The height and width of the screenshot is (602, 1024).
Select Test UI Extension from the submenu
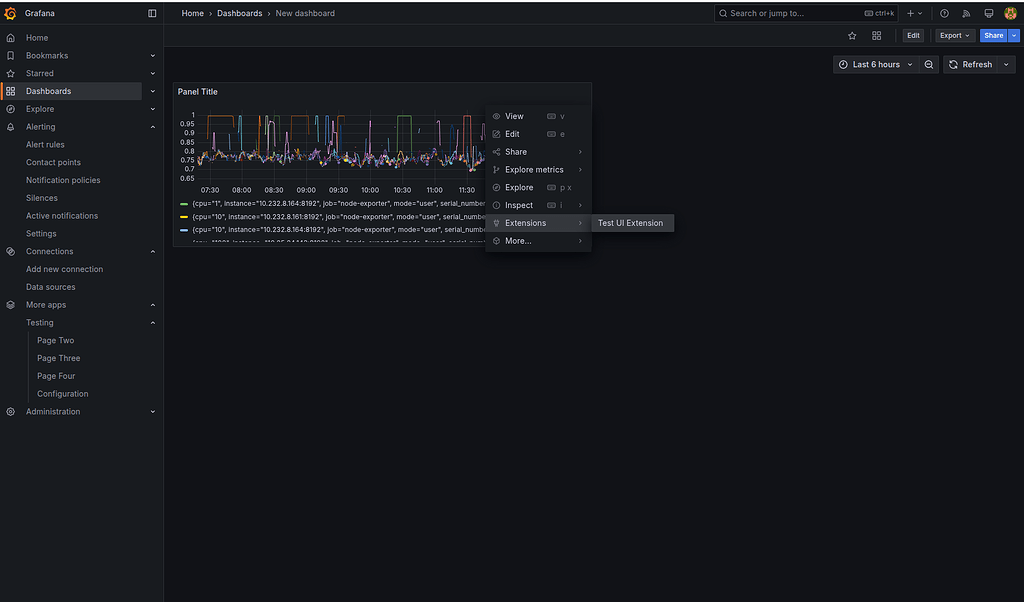point(631,223)
